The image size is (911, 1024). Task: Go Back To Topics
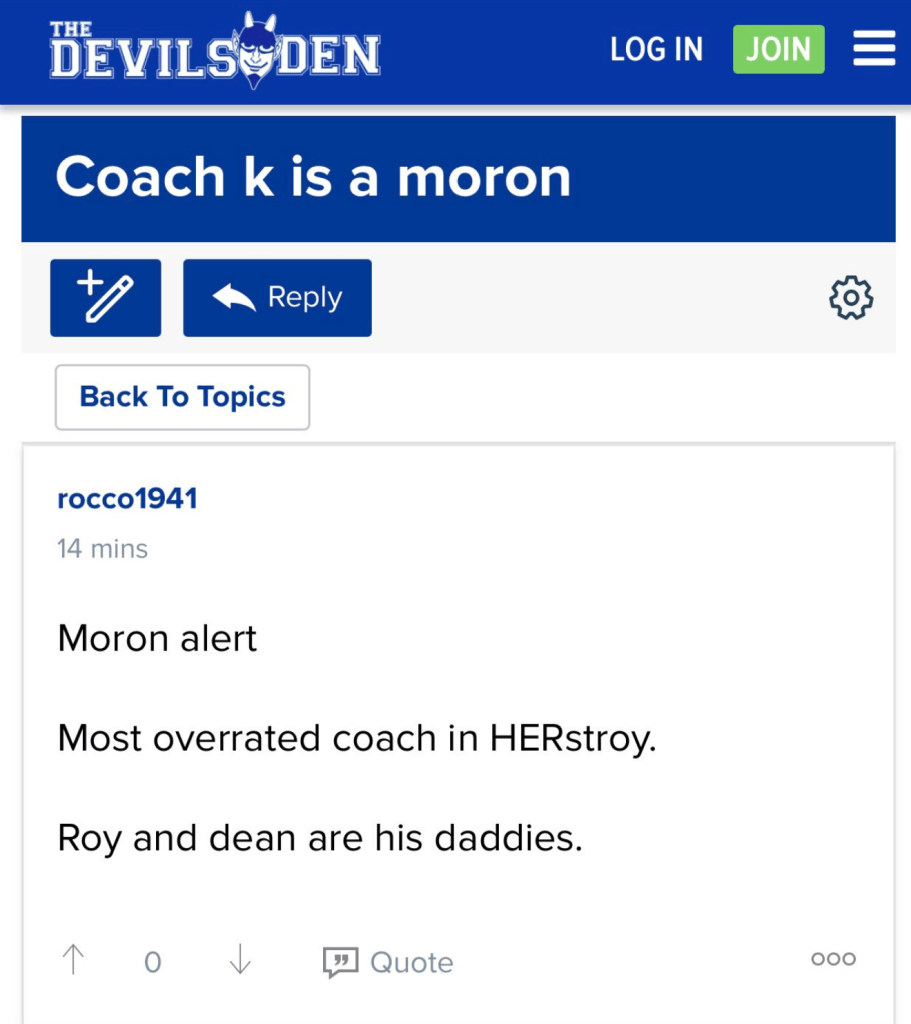(182, 397)
